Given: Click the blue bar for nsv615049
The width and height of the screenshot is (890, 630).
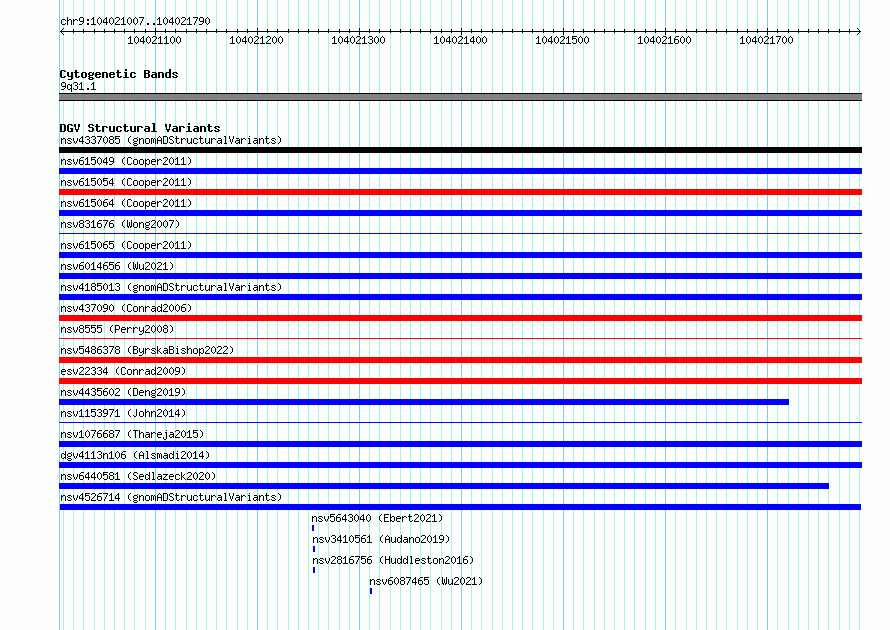Looking at the screenshot, I should pos(460,171).
